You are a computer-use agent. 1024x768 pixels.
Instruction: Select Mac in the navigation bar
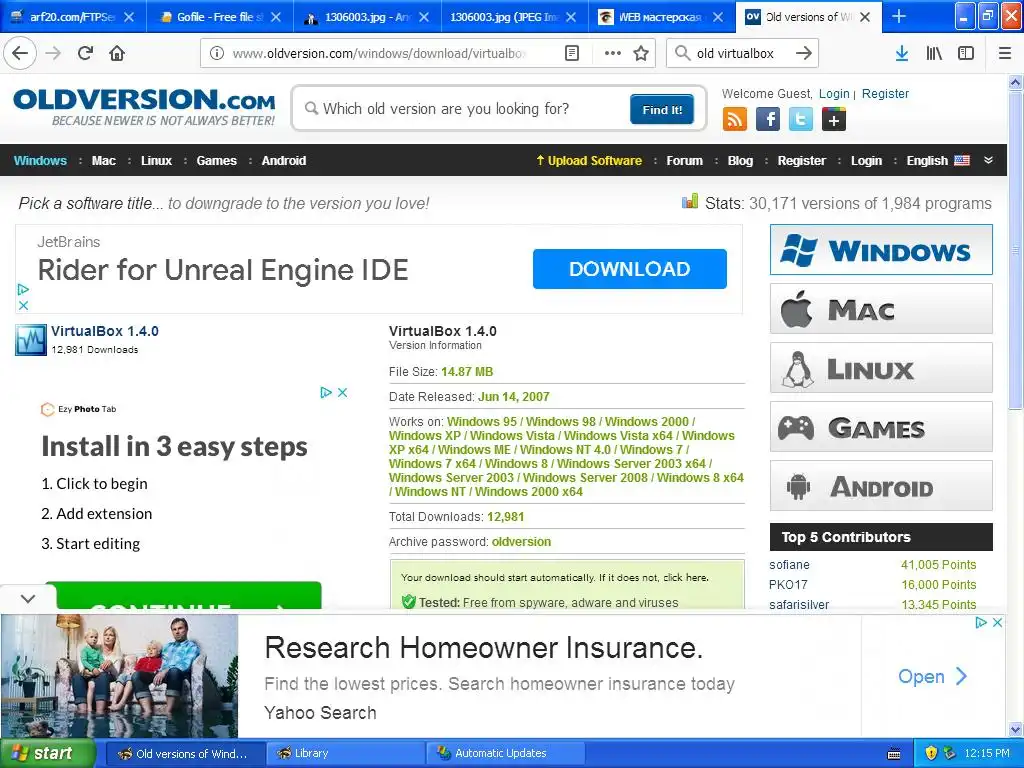tap(103, 161)
